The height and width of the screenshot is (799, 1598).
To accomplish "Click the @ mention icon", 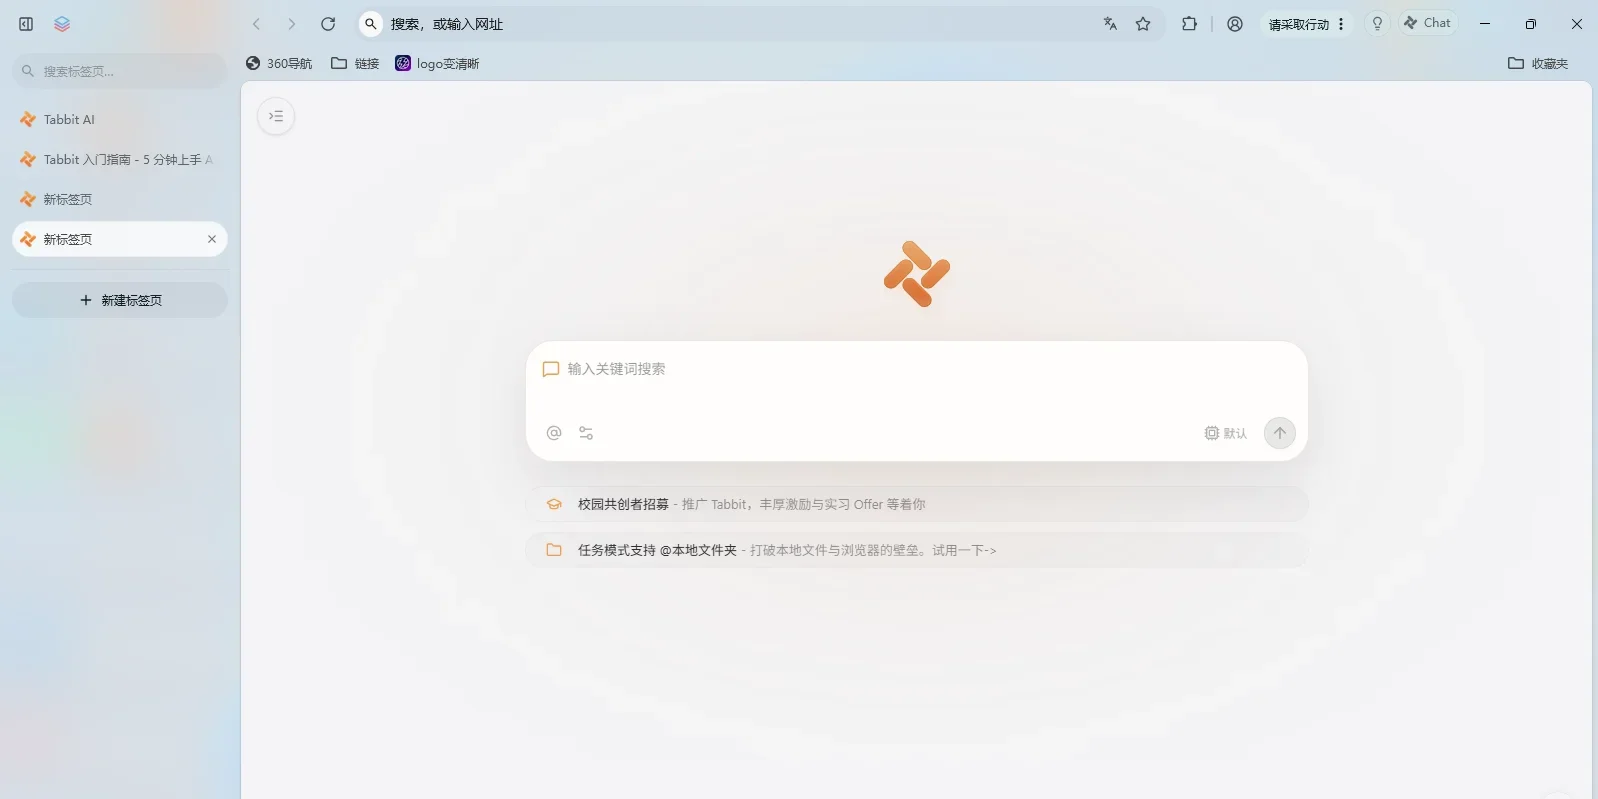I will pos(554,433).
